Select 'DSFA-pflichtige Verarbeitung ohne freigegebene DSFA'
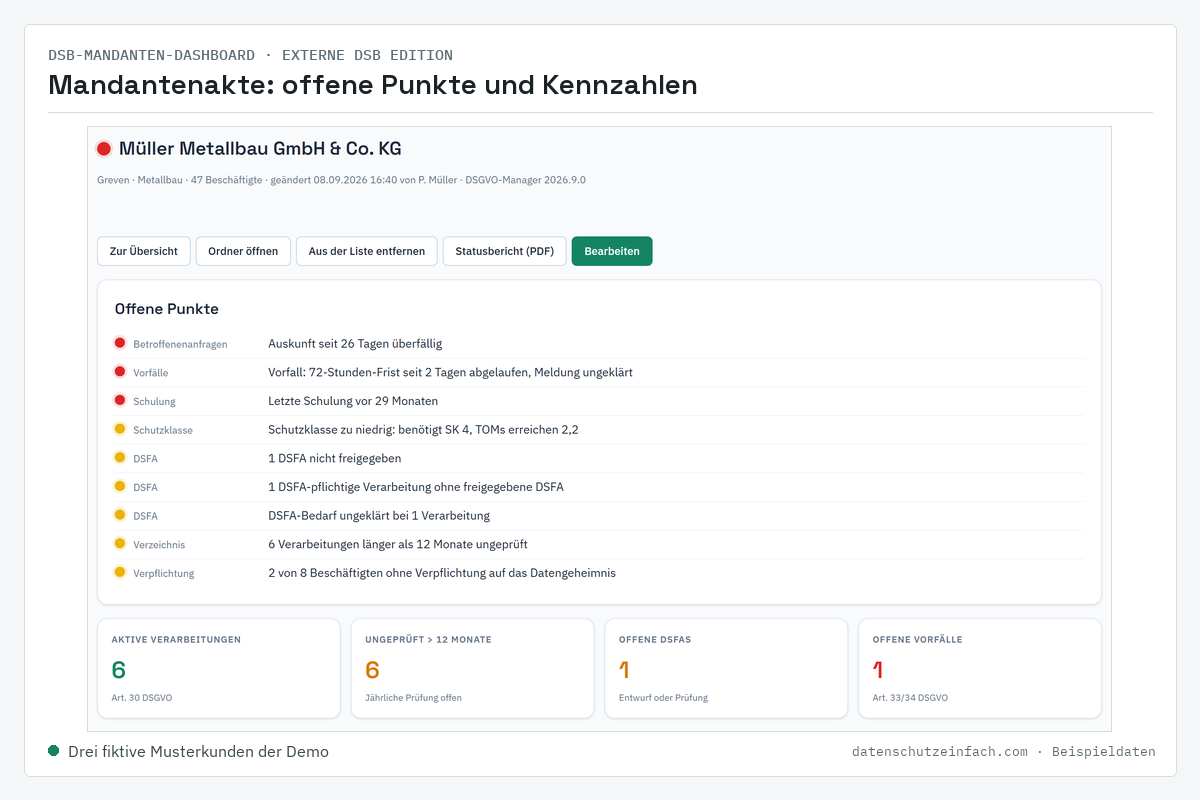 416,487
